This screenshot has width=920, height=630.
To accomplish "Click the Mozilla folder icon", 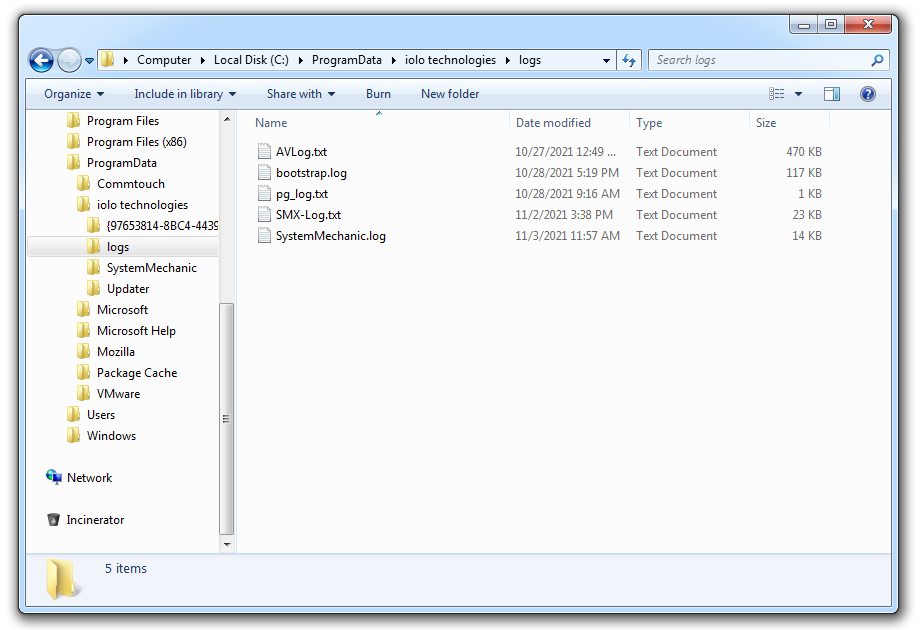I will [83, 352].
